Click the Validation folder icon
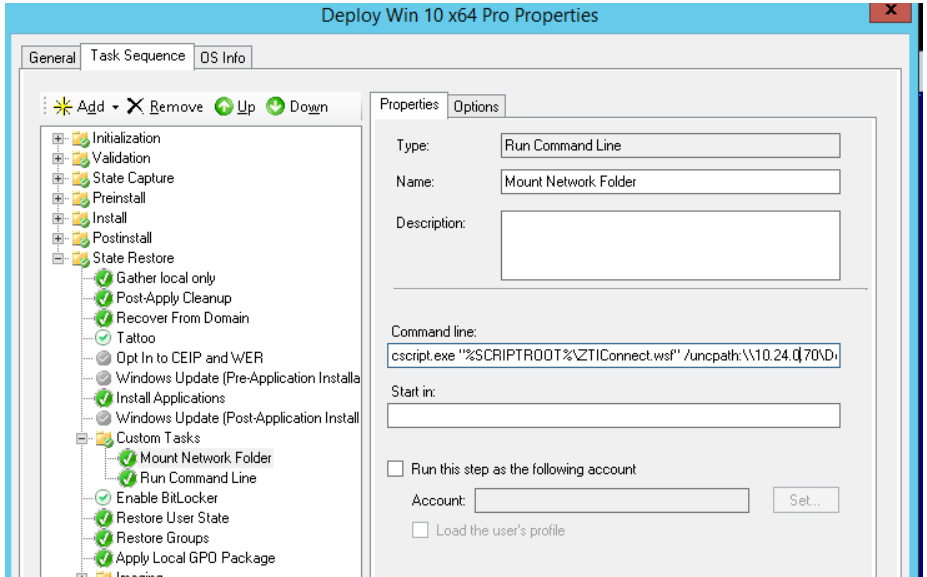The image size is (927, 577). coord(80,159)
